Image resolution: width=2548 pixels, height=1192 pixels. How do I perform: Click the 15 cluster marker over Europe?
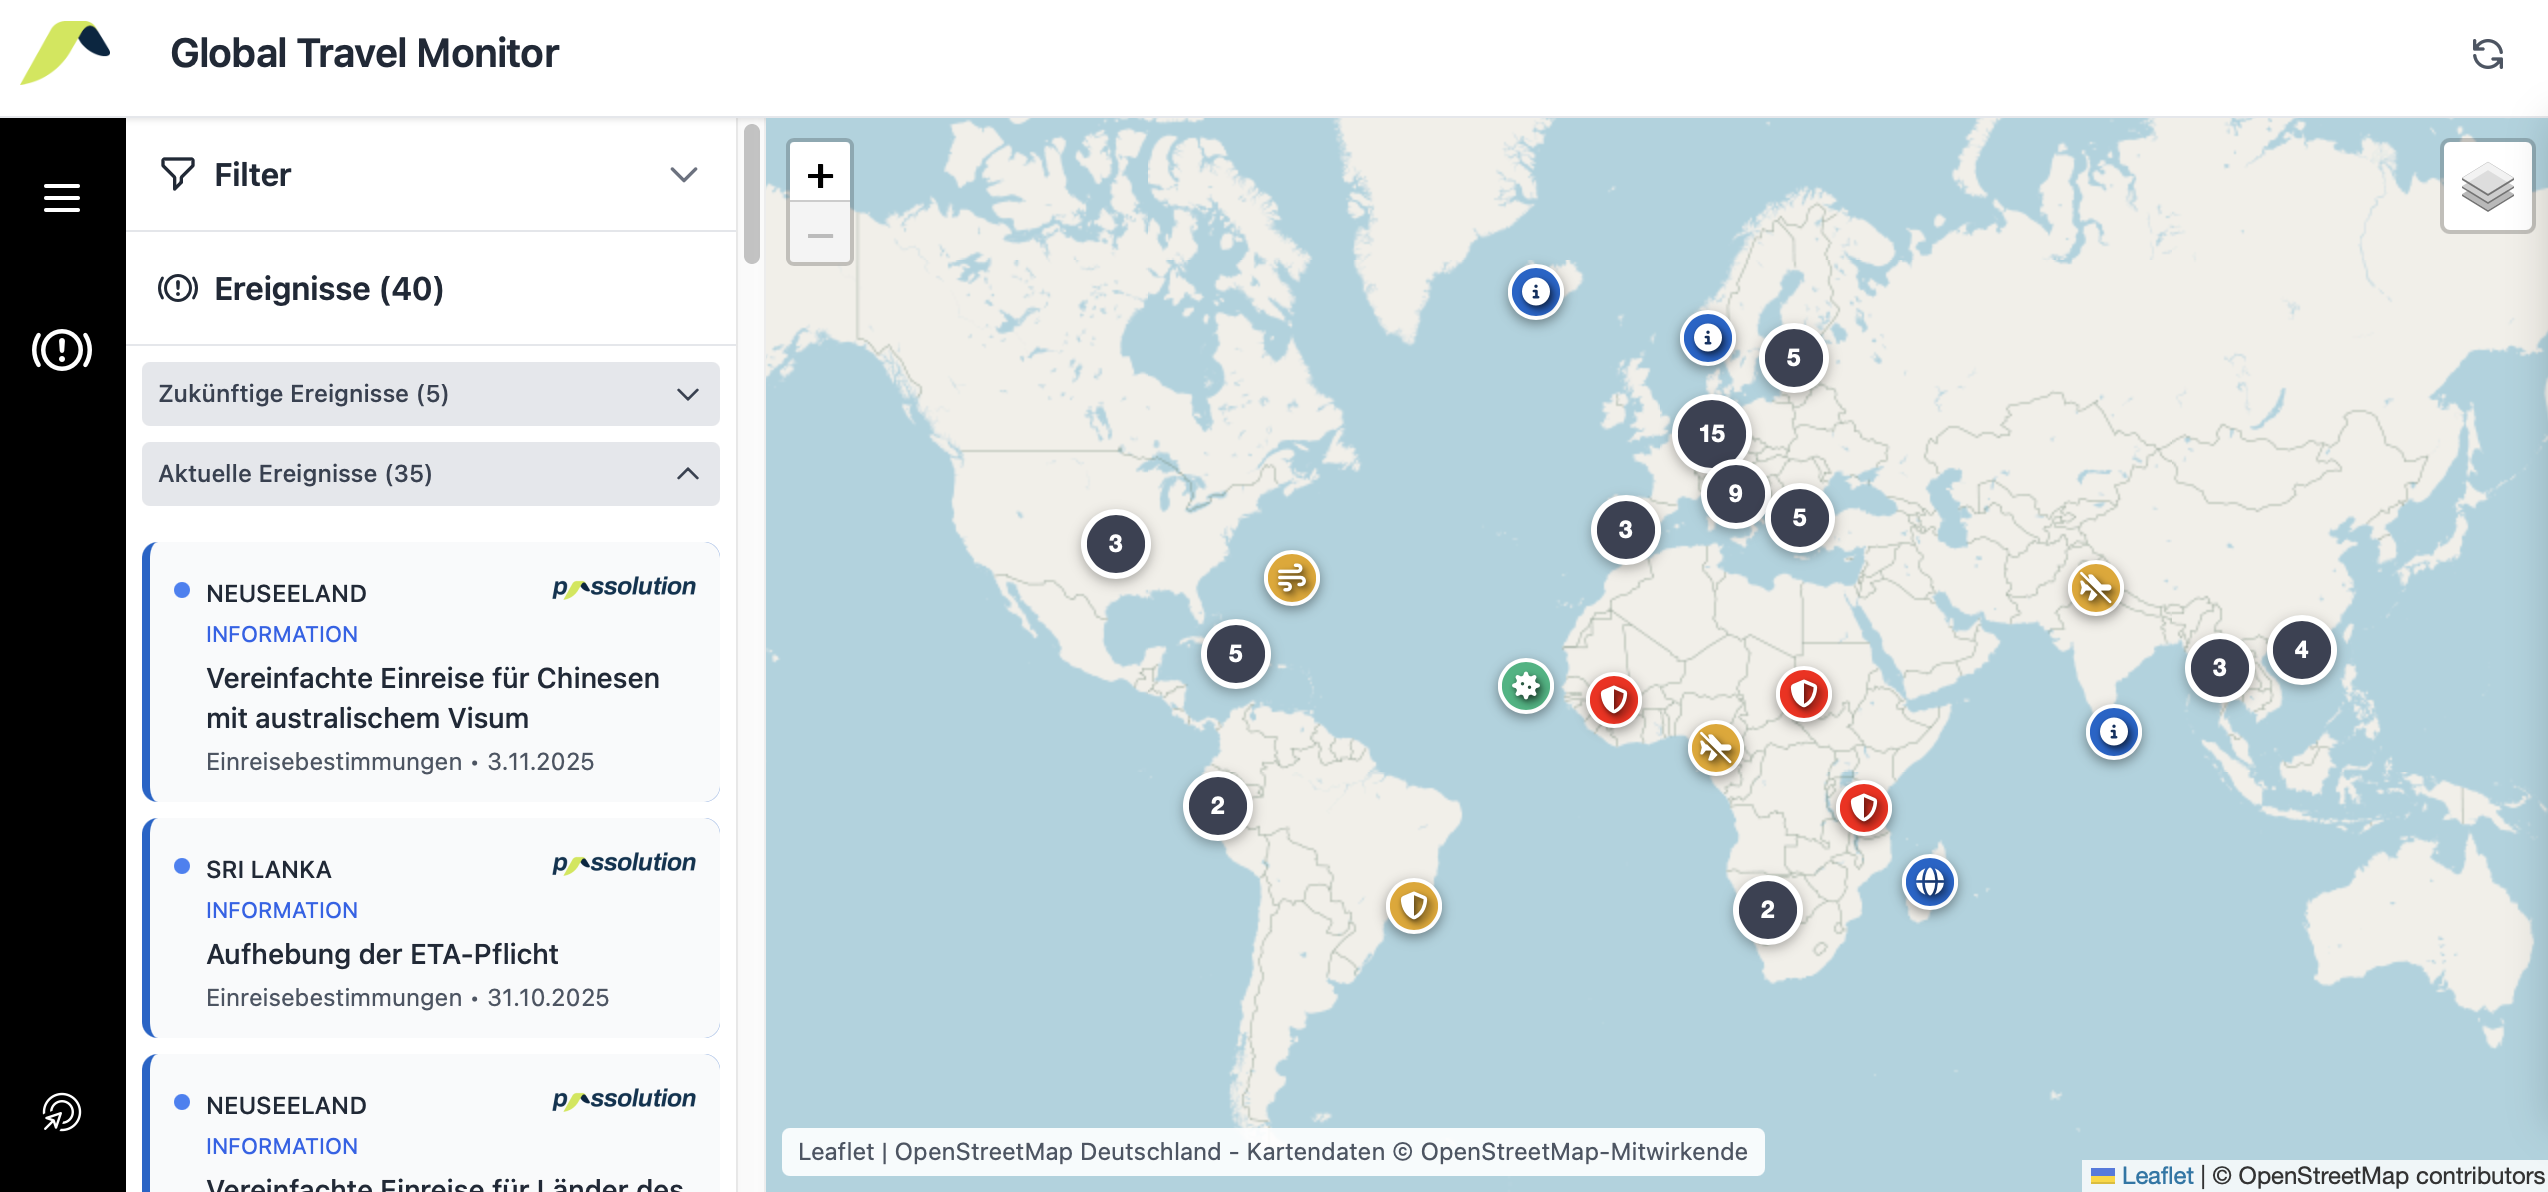click(1711, 433)
